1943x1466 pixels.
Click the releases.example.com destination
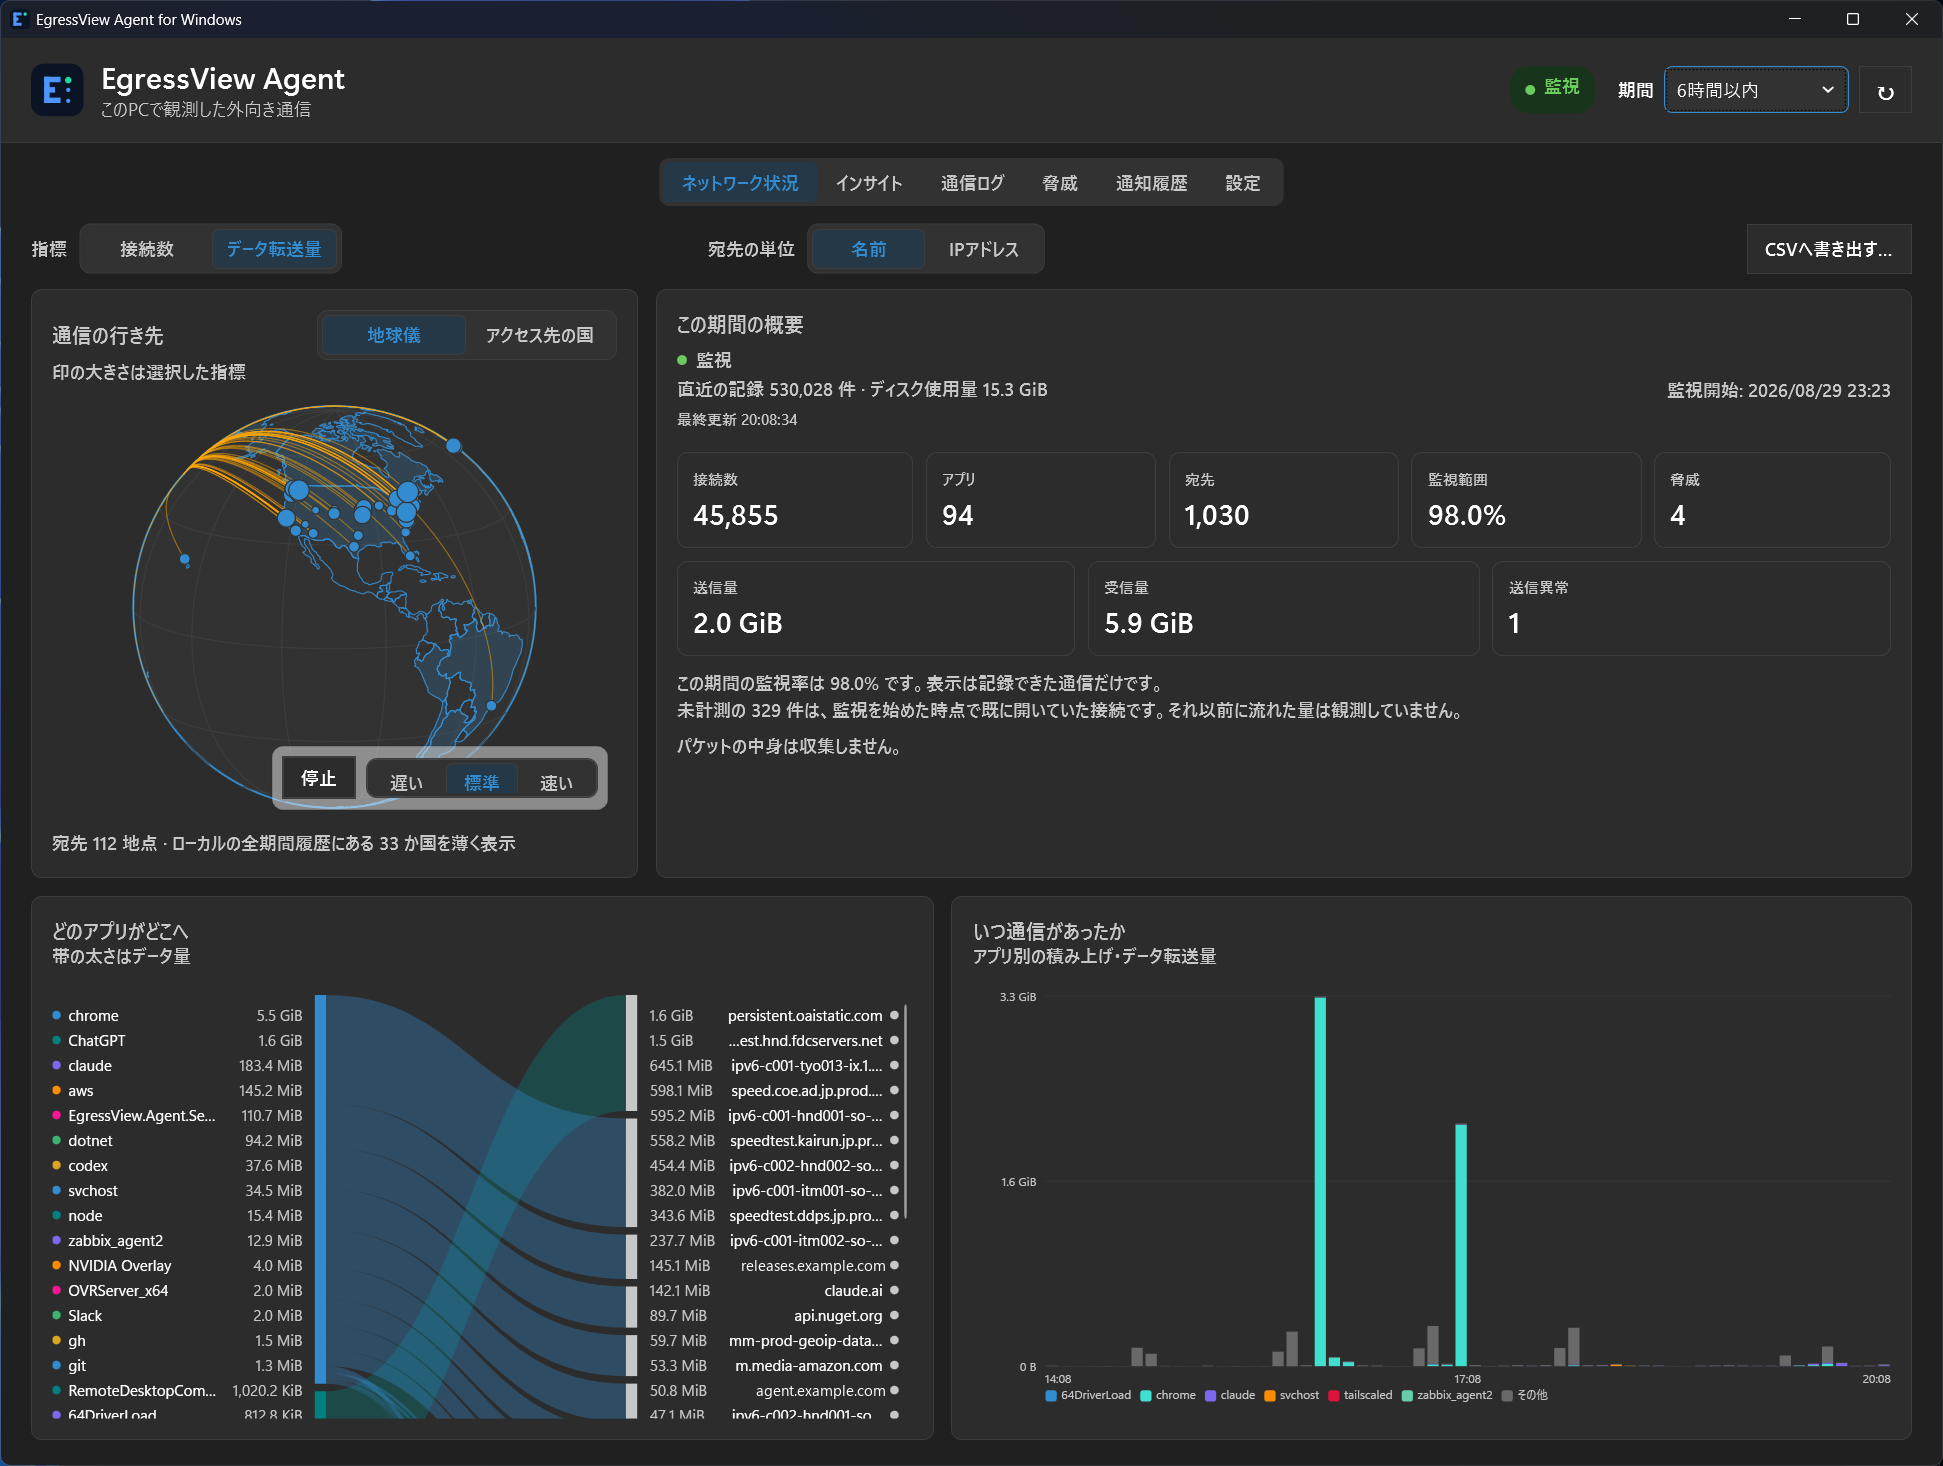coord(812,1265)
